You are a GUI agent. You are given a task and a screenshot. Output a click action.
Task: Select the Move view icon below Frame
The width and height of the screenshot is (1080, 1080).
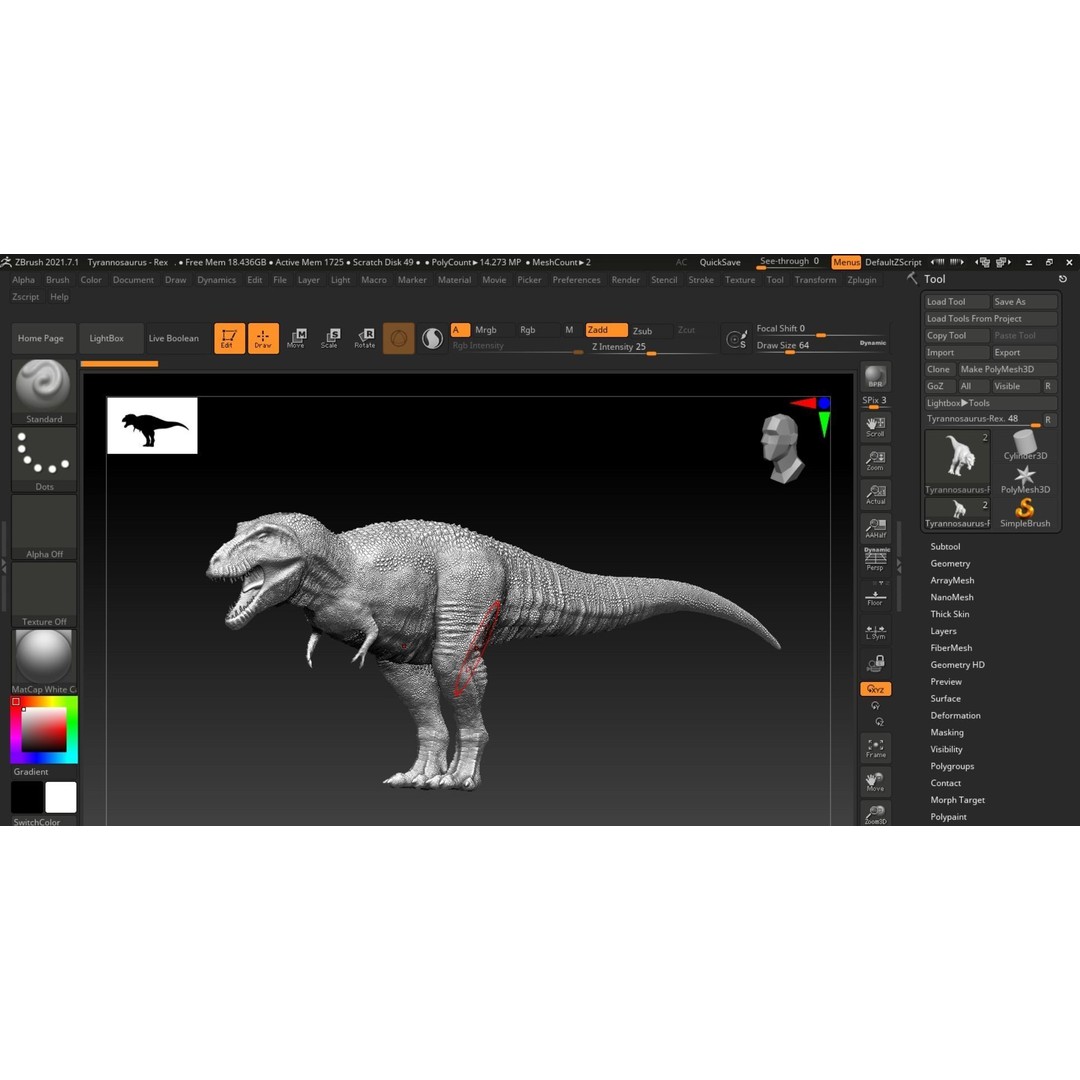pyautogui.click(x=875, y=782)
